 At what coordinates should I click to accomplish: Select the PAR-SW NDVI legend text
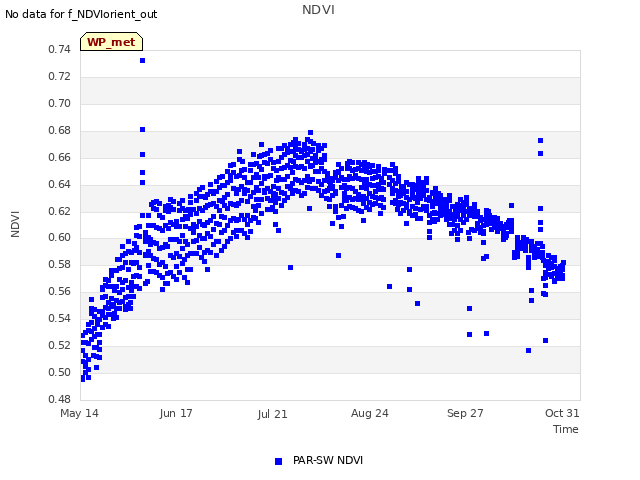(x=328, y=460)
